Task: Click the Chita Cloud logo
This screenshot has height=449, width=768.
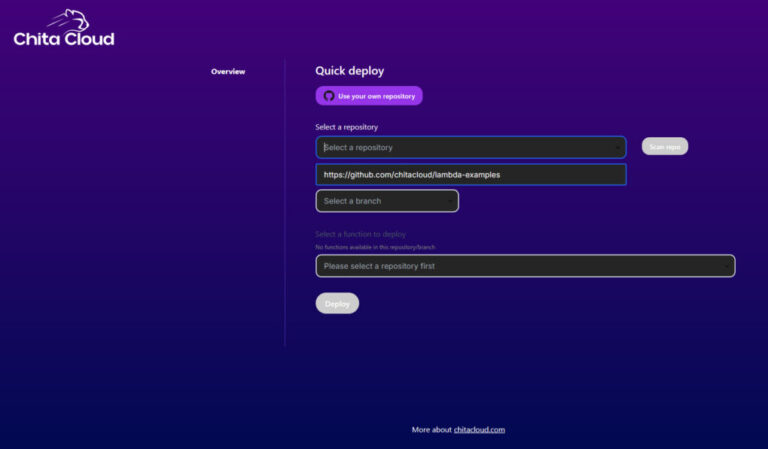Action: (64, 28)
